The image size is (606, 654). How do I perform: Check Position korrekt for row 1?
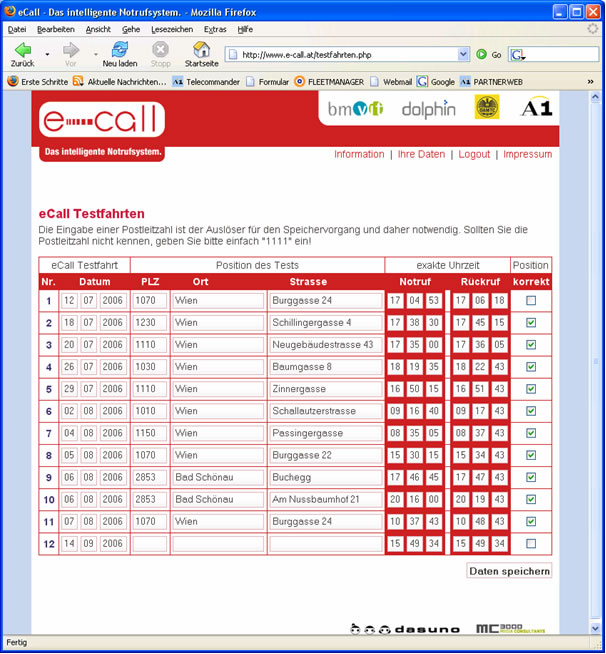pyautogui.click(x=531, y=301)
